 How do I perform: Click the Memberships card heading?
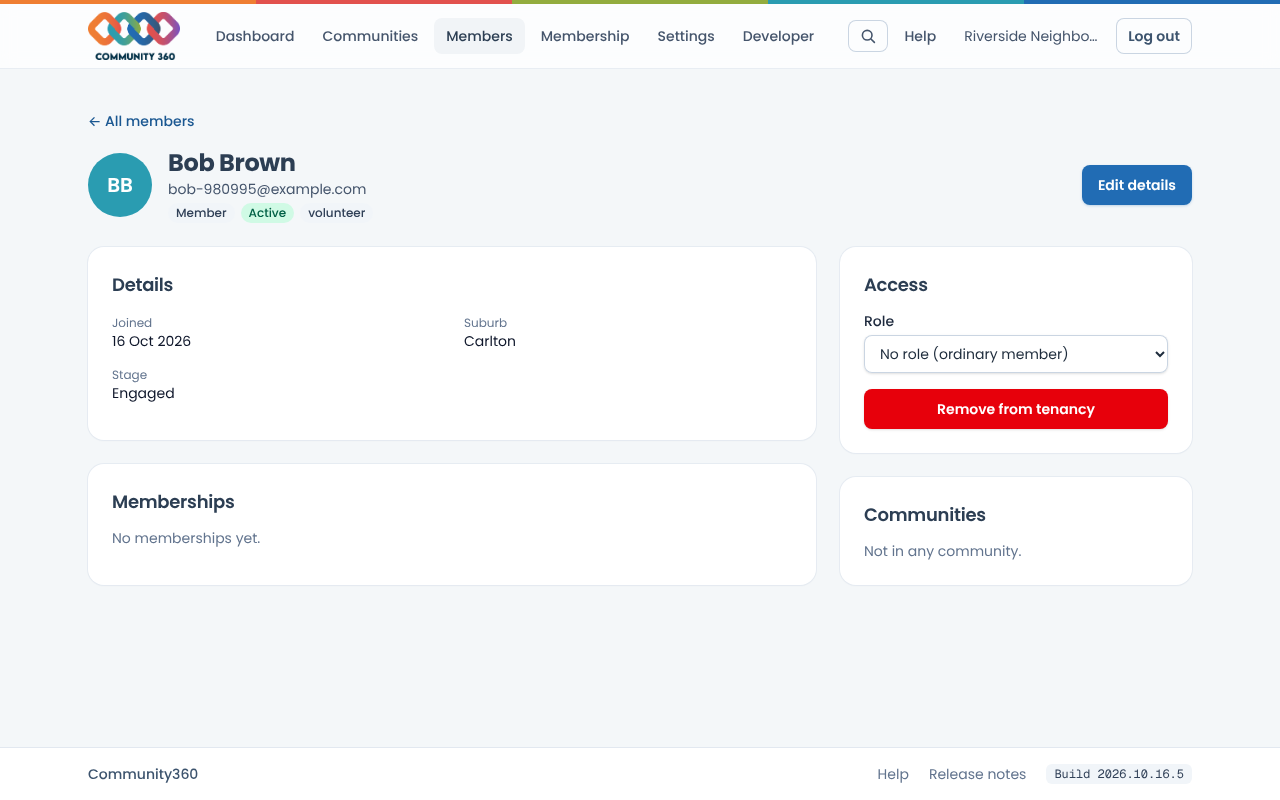[173, 502]
